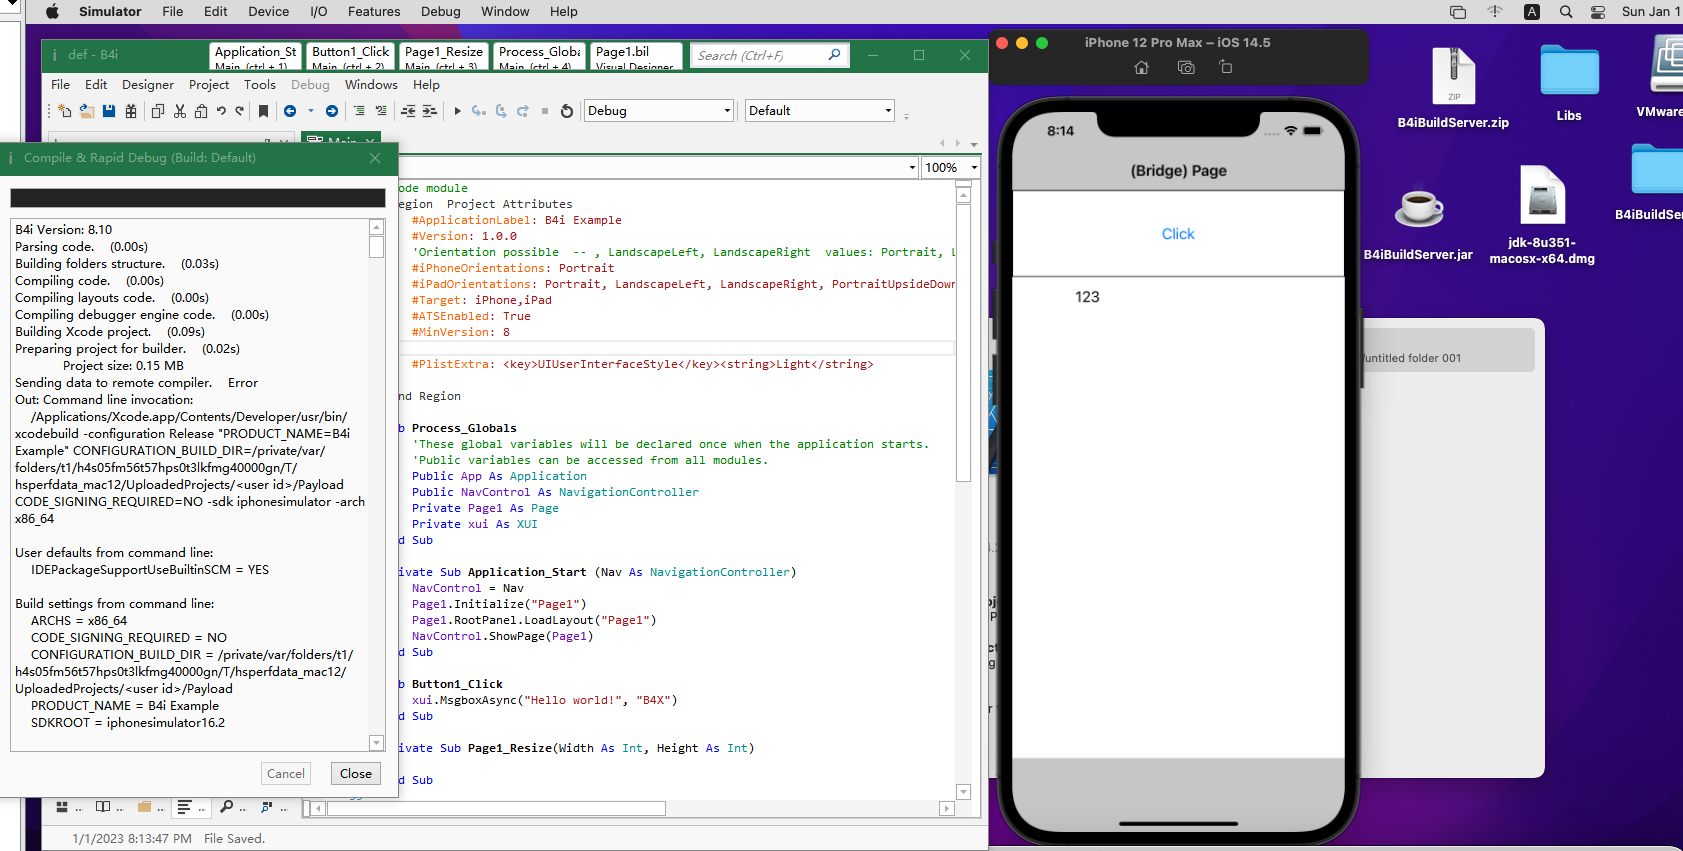
Task: Open the B4i Tools menu
Action: click(260, 85)
